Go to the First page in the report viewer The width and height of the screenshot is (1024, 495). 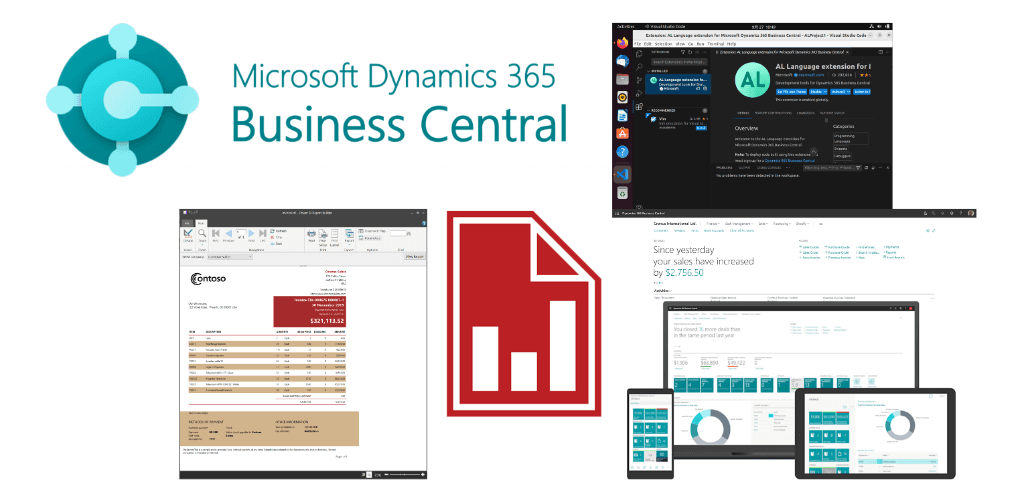pos(216,235)
